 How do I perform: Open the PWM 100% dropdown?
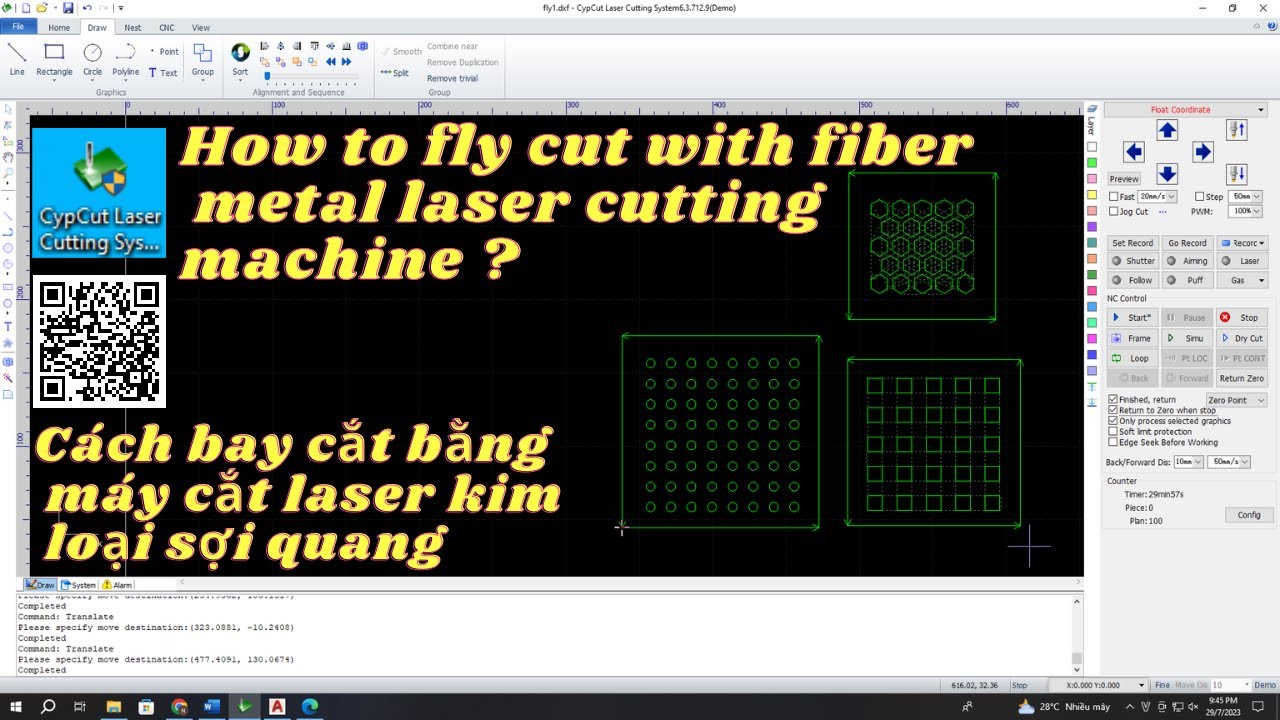[1246, 212]
